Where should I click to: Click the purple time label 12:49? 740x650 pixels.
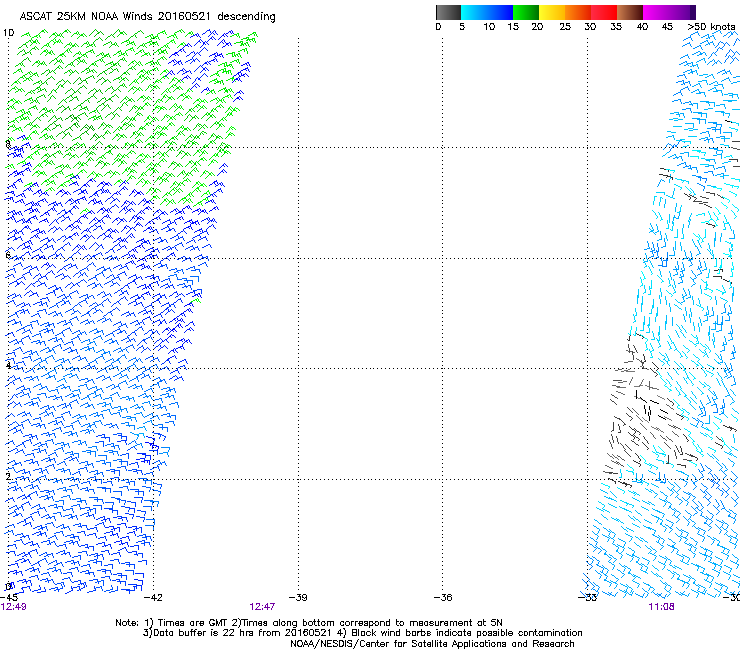click(x=14, y=607)
